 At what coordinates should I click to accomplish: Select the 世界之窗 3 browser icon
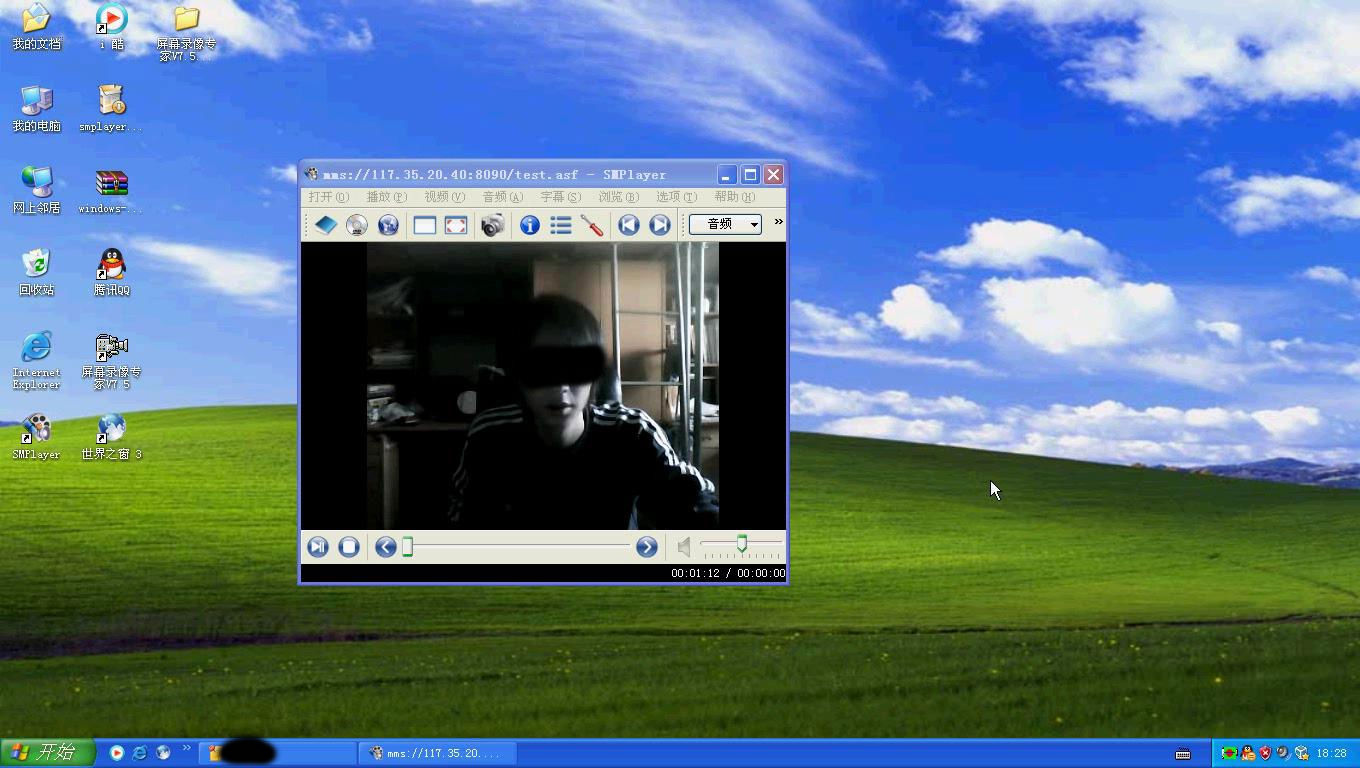click(111, 437)
